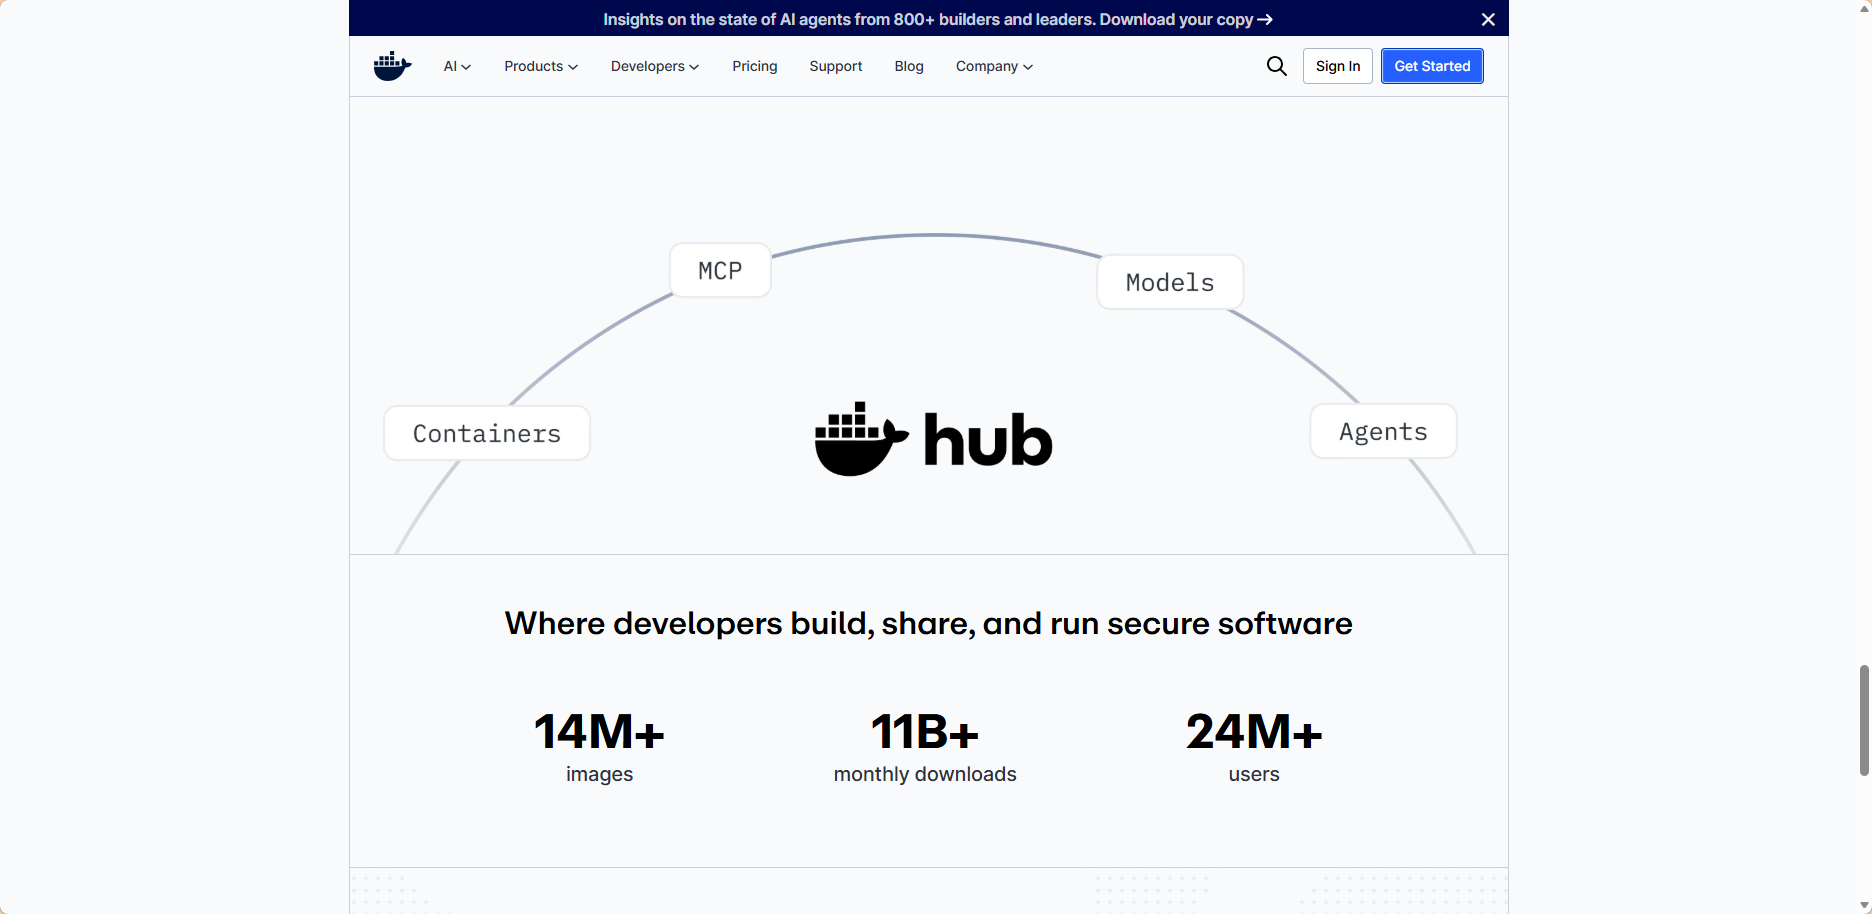Click the 'Where developers build' heading

click(x=928, y=623)
